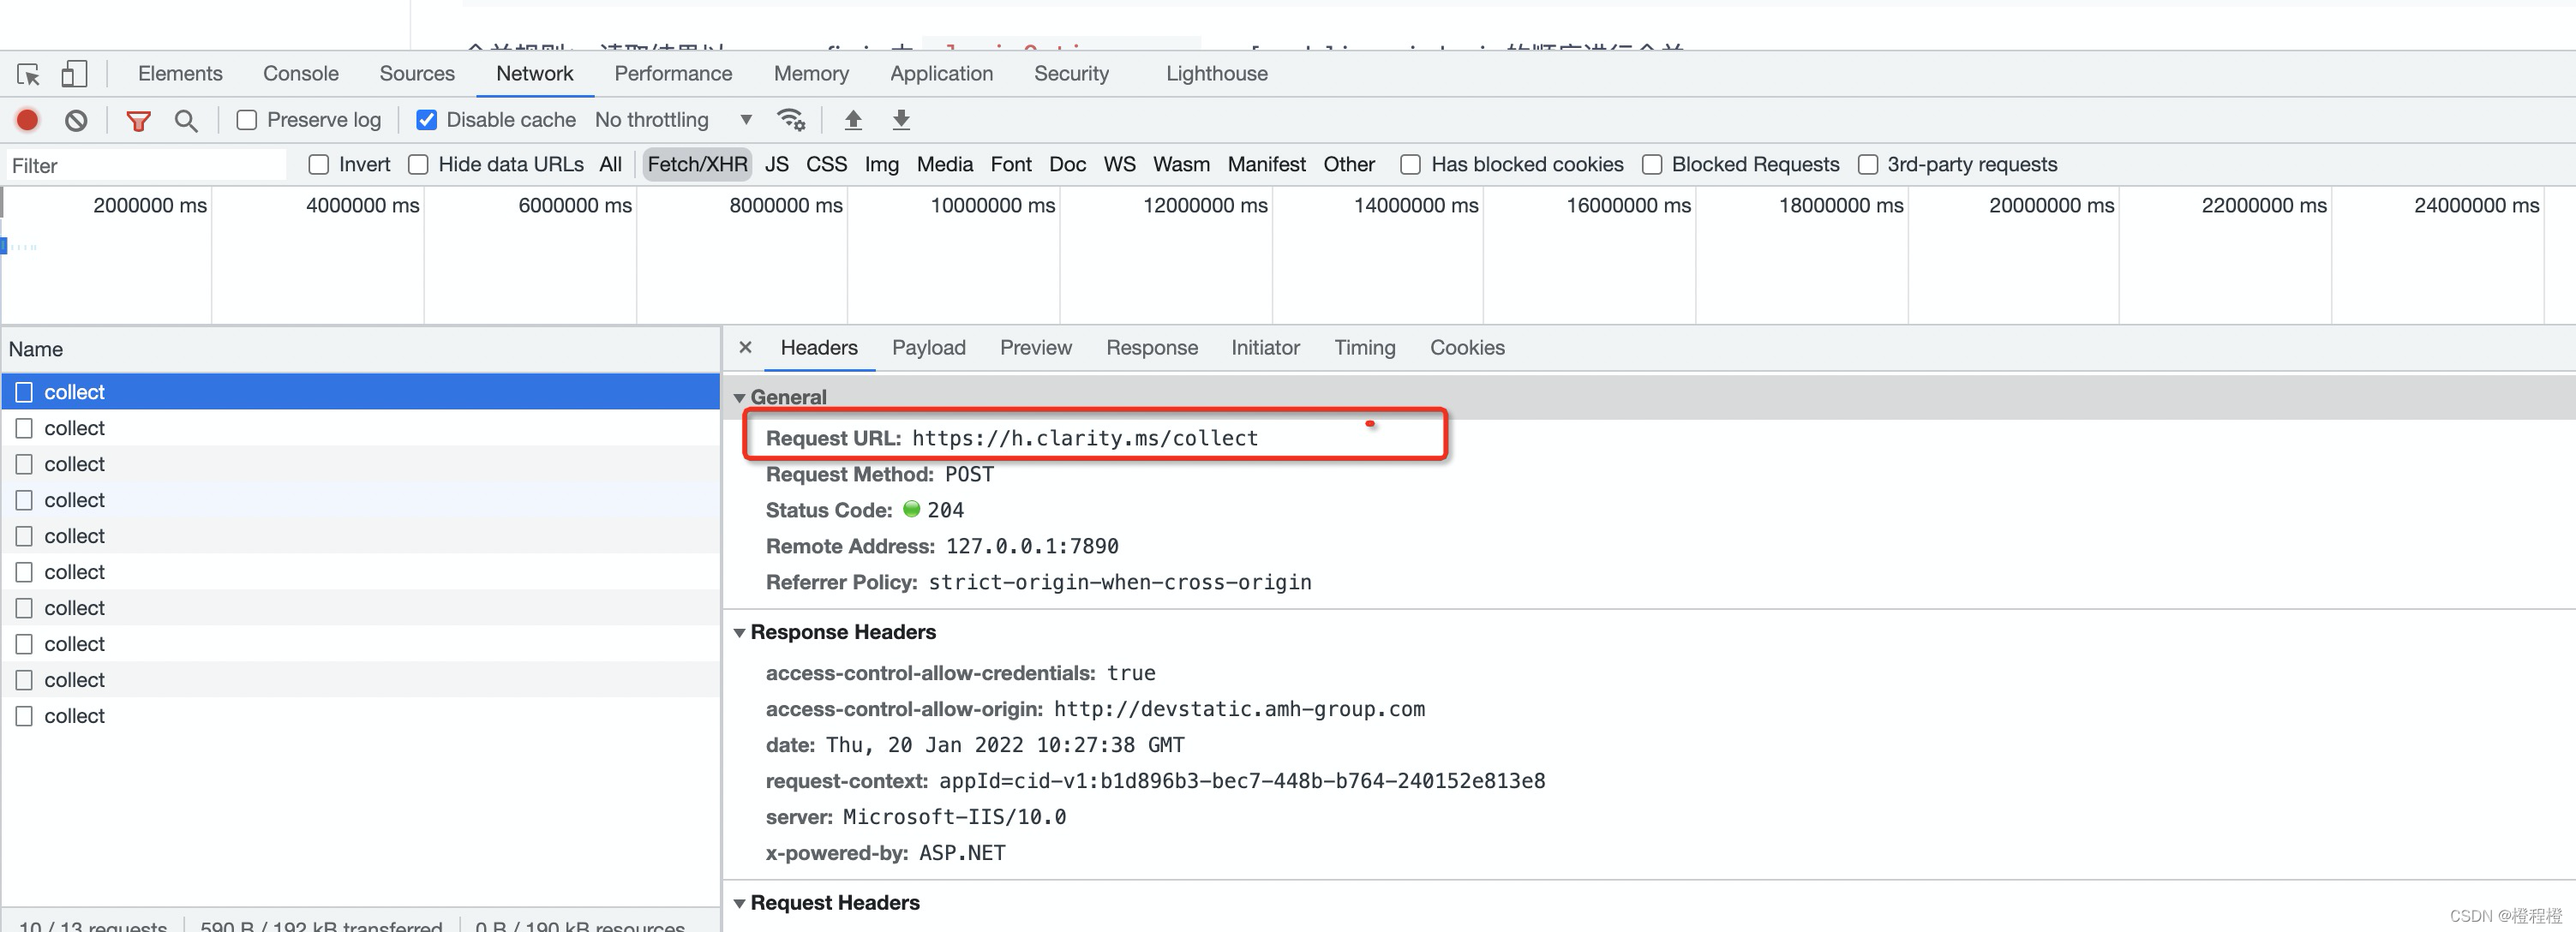Toggle the red filter funnel icon
Viewport: 2576px width, 932px height.
coord(138,120)
